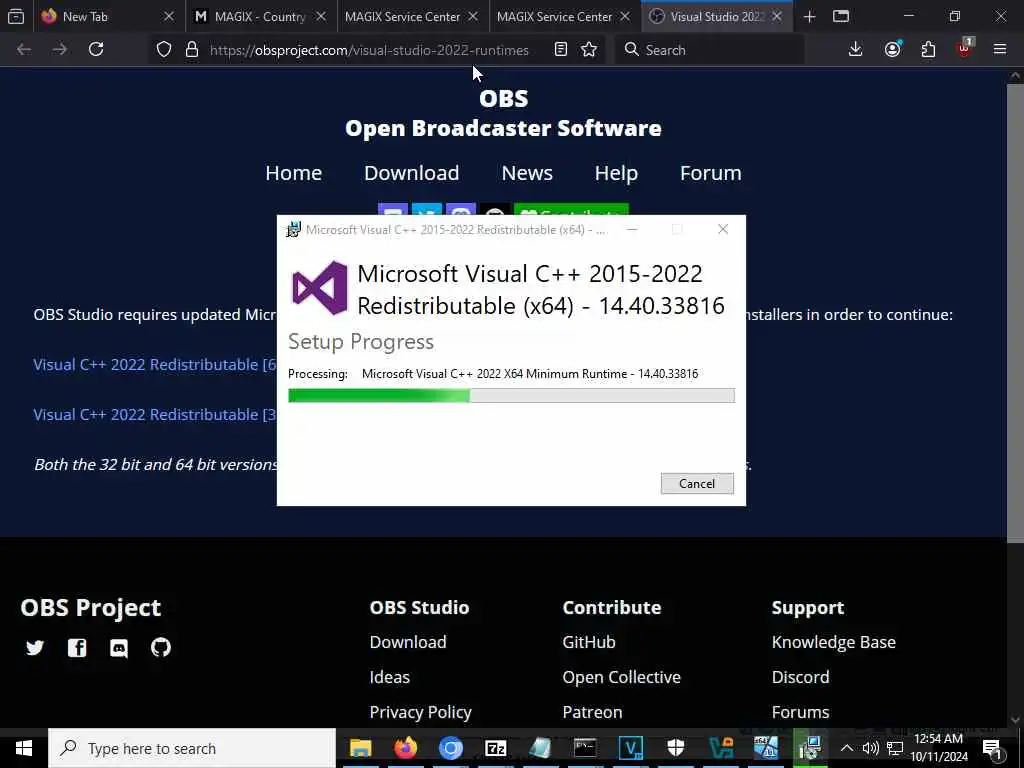Open a new tab with plus button
Viewport: 1024px width, 768px height.
(x=810, y=16)
